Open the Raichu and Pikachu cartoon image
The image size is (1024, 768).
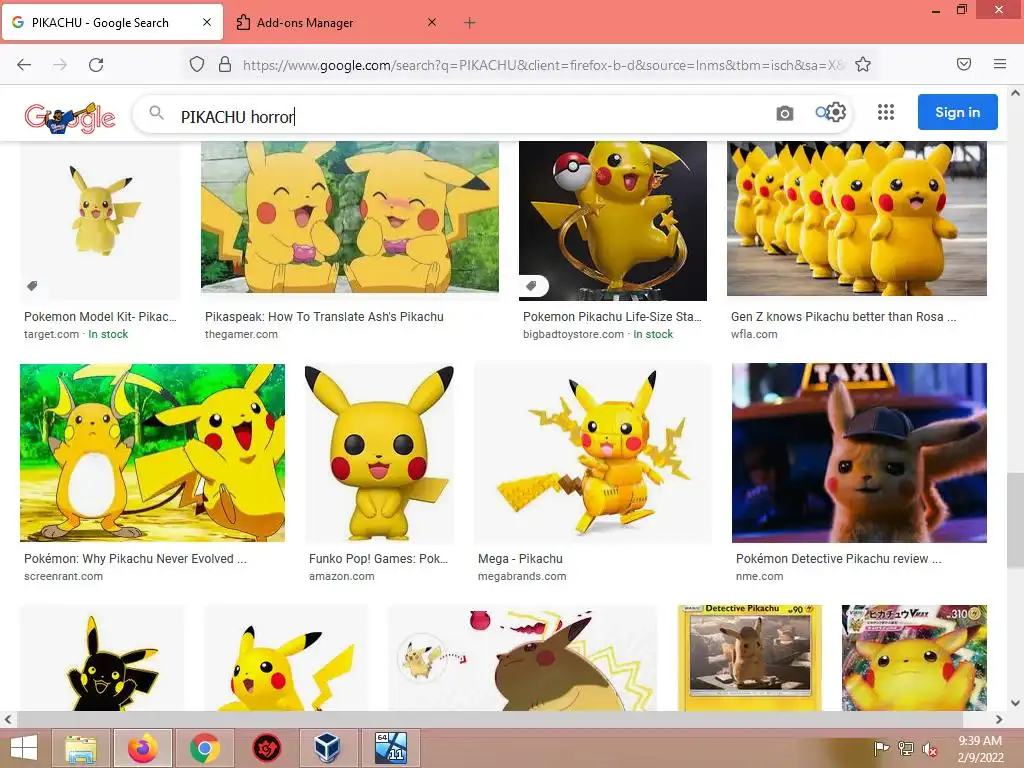tap(152, 453)
